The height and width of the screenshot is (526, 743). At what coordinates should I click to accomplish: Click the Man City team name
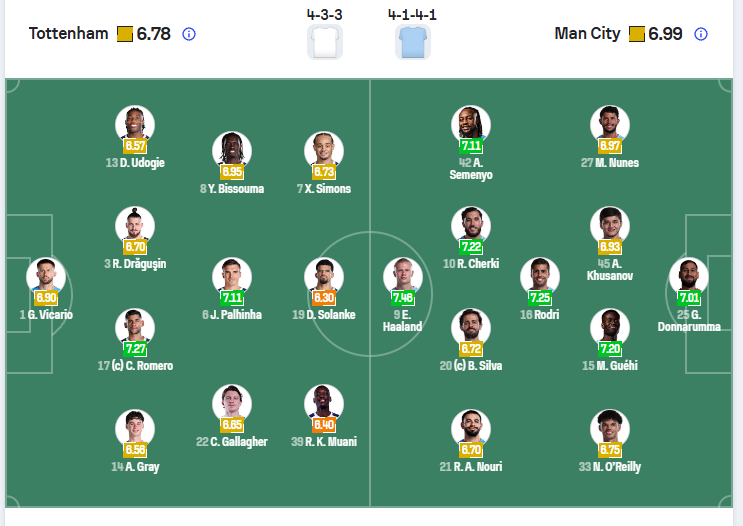pos(587,34)
